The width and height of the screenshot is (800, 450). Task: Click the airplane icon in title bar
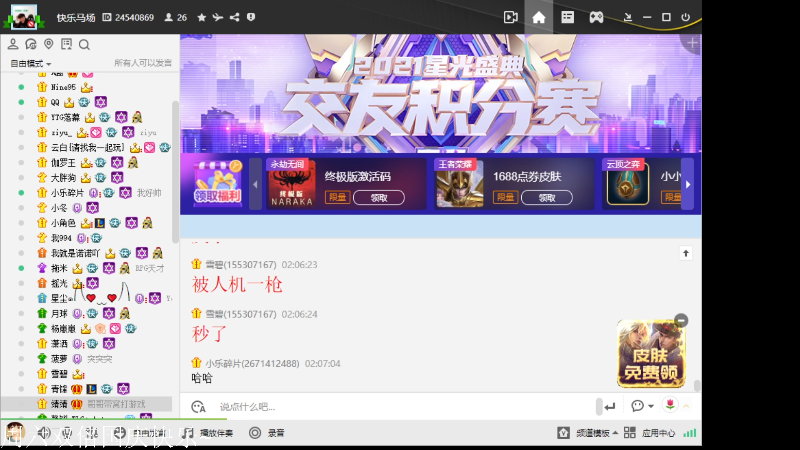coord(218,17)
